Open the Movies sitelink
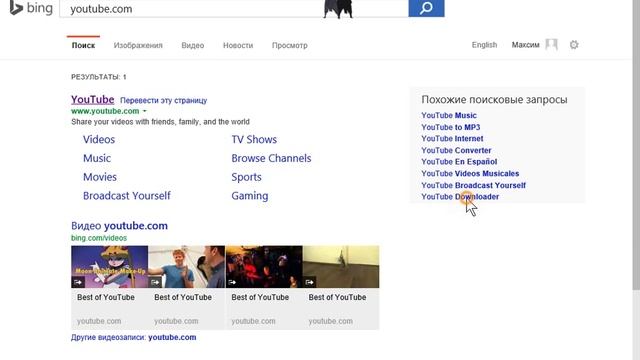Viewport: 640px width, 360px height. pyautogui.click(x=100, y=177)
